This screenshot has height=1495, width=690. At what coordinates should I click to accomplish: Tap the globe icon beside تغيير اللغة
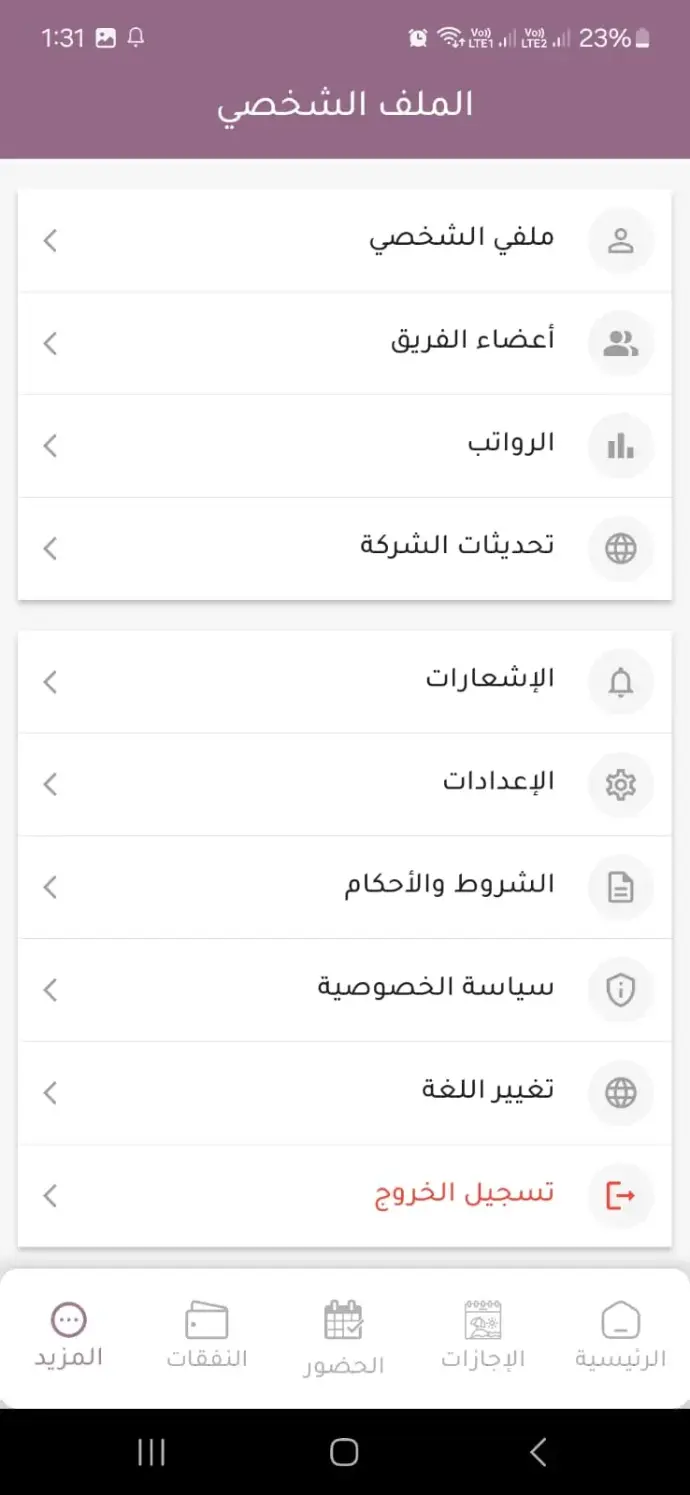620,1093
